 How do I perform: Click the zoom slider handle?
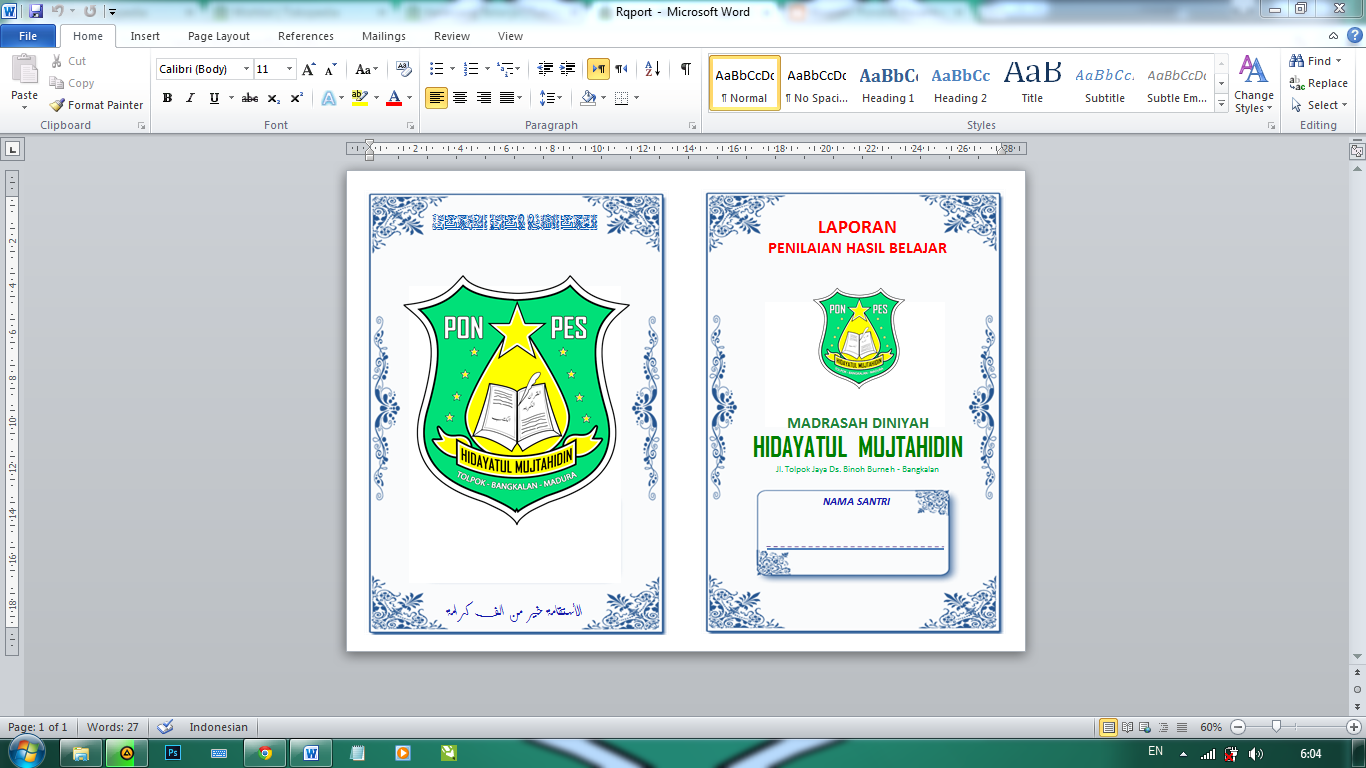[x=1276, y=727]
